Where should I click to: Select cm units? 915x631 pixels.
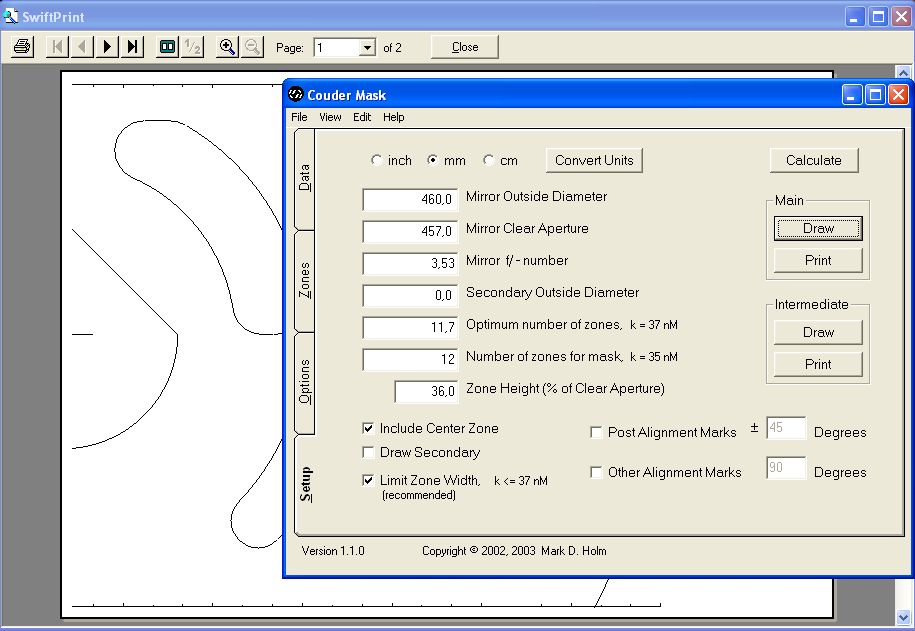point(488,159)
